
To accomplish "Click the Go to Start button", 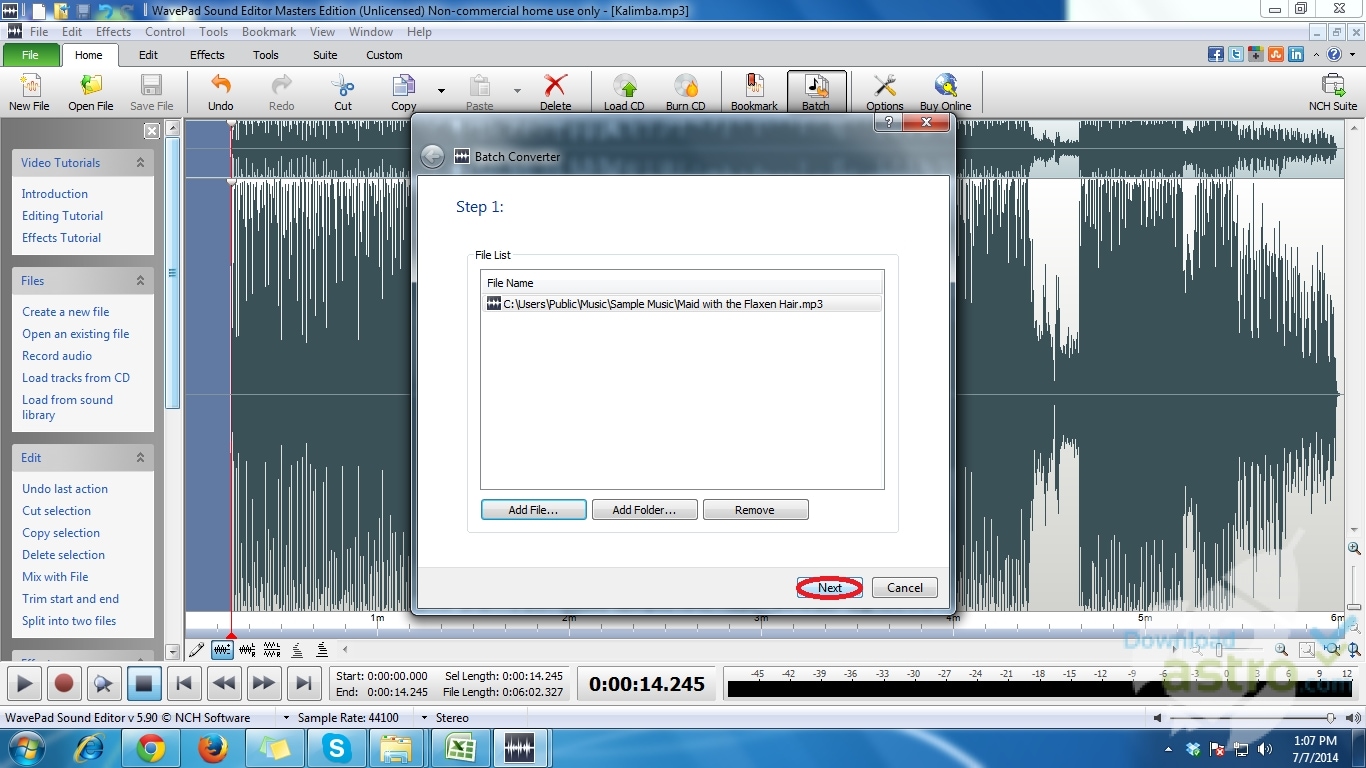I will click(183, 684).
